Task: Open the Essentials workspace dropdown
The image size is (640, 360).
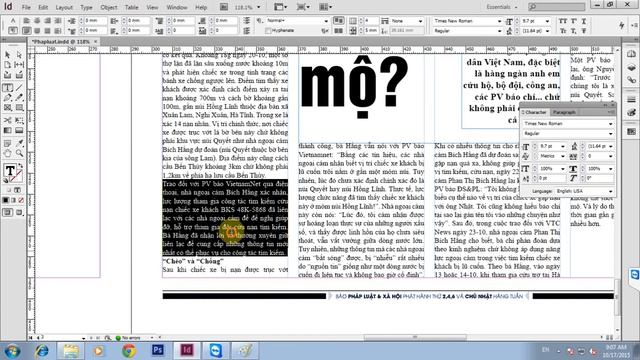Action: pyautogui.click(x=502, y=7)
